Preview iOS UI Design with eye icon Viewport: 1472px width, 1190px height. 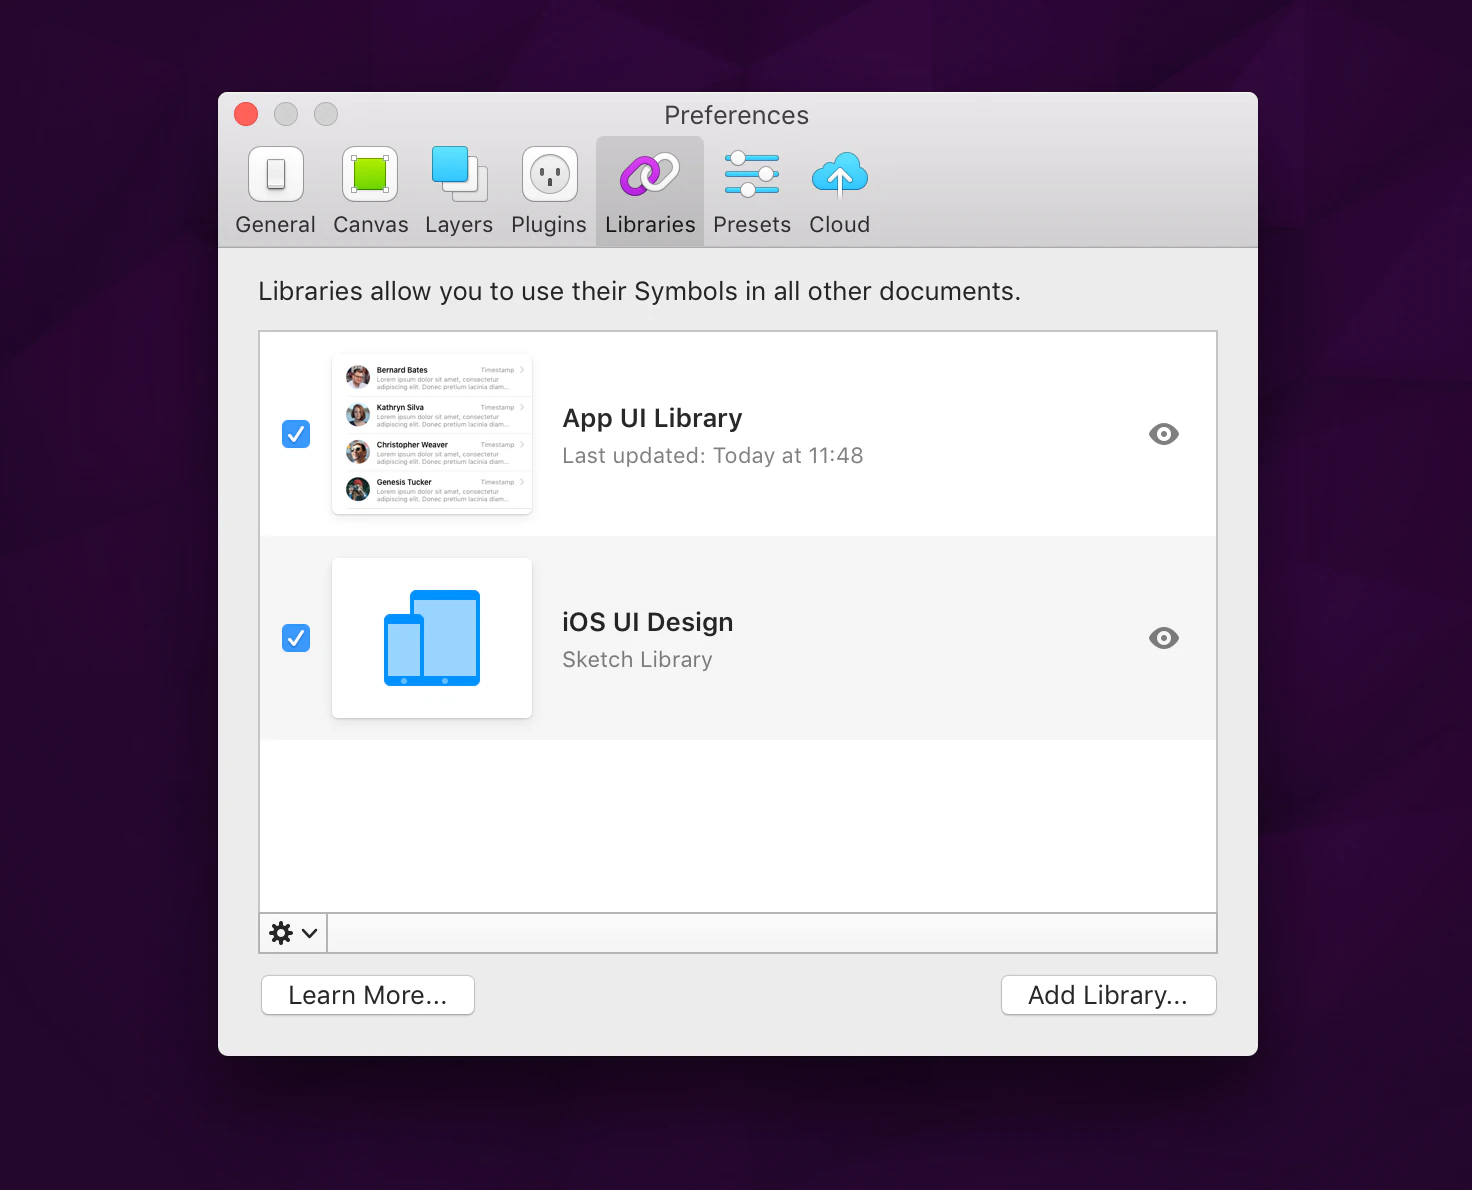[x=1164, y=638]
